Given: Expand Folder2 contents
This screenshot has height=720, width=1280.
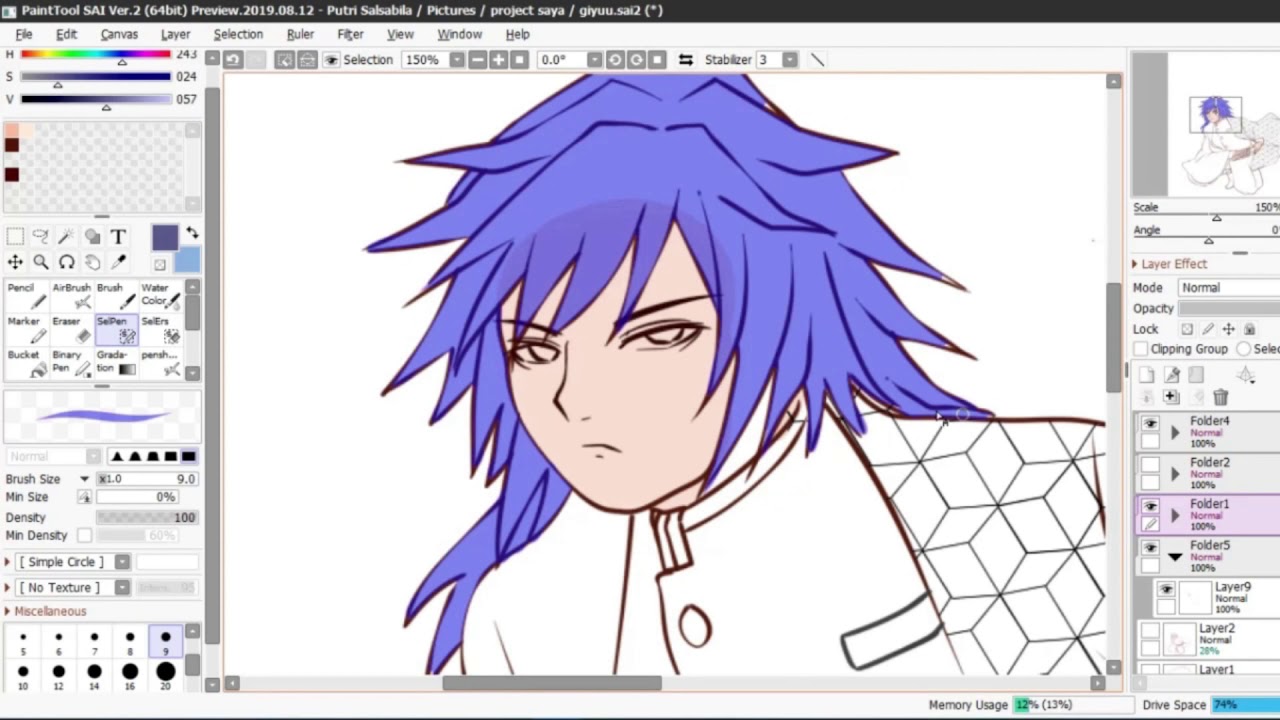Looking at the screenshot, I should coord(1175,474).
